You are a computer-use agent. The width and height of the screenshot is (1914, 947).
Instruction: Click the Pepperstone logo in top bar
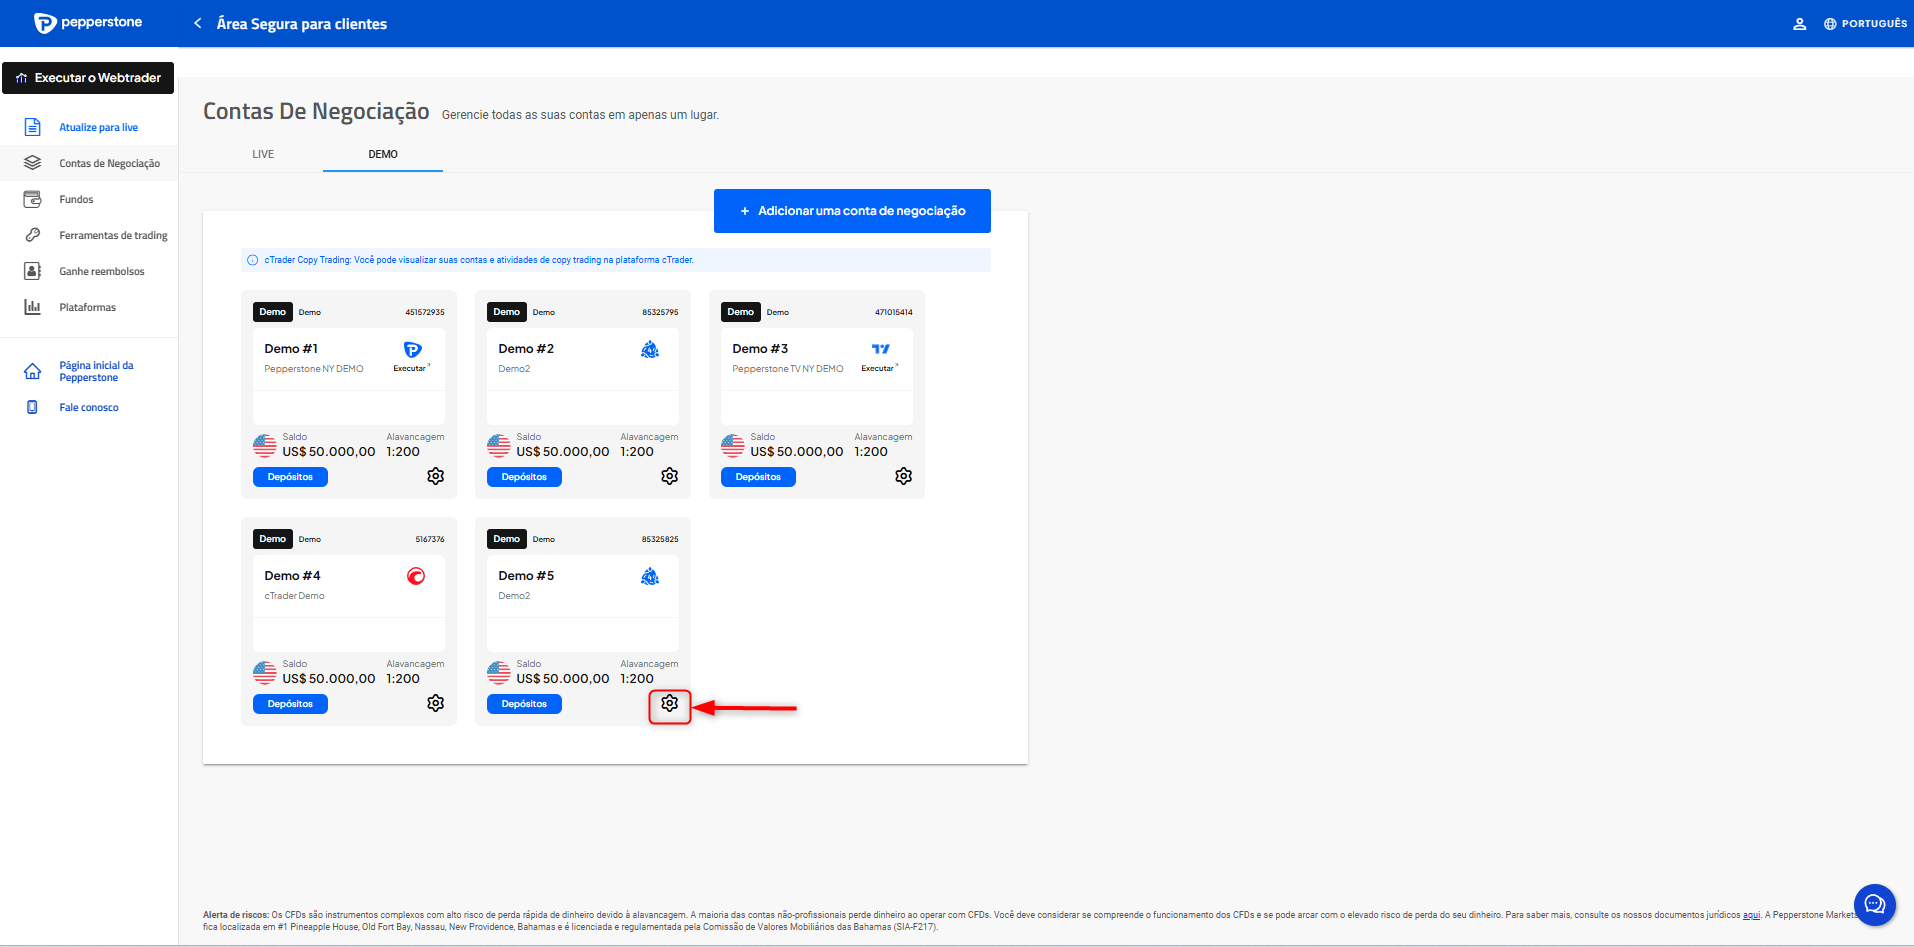(88, 23)
